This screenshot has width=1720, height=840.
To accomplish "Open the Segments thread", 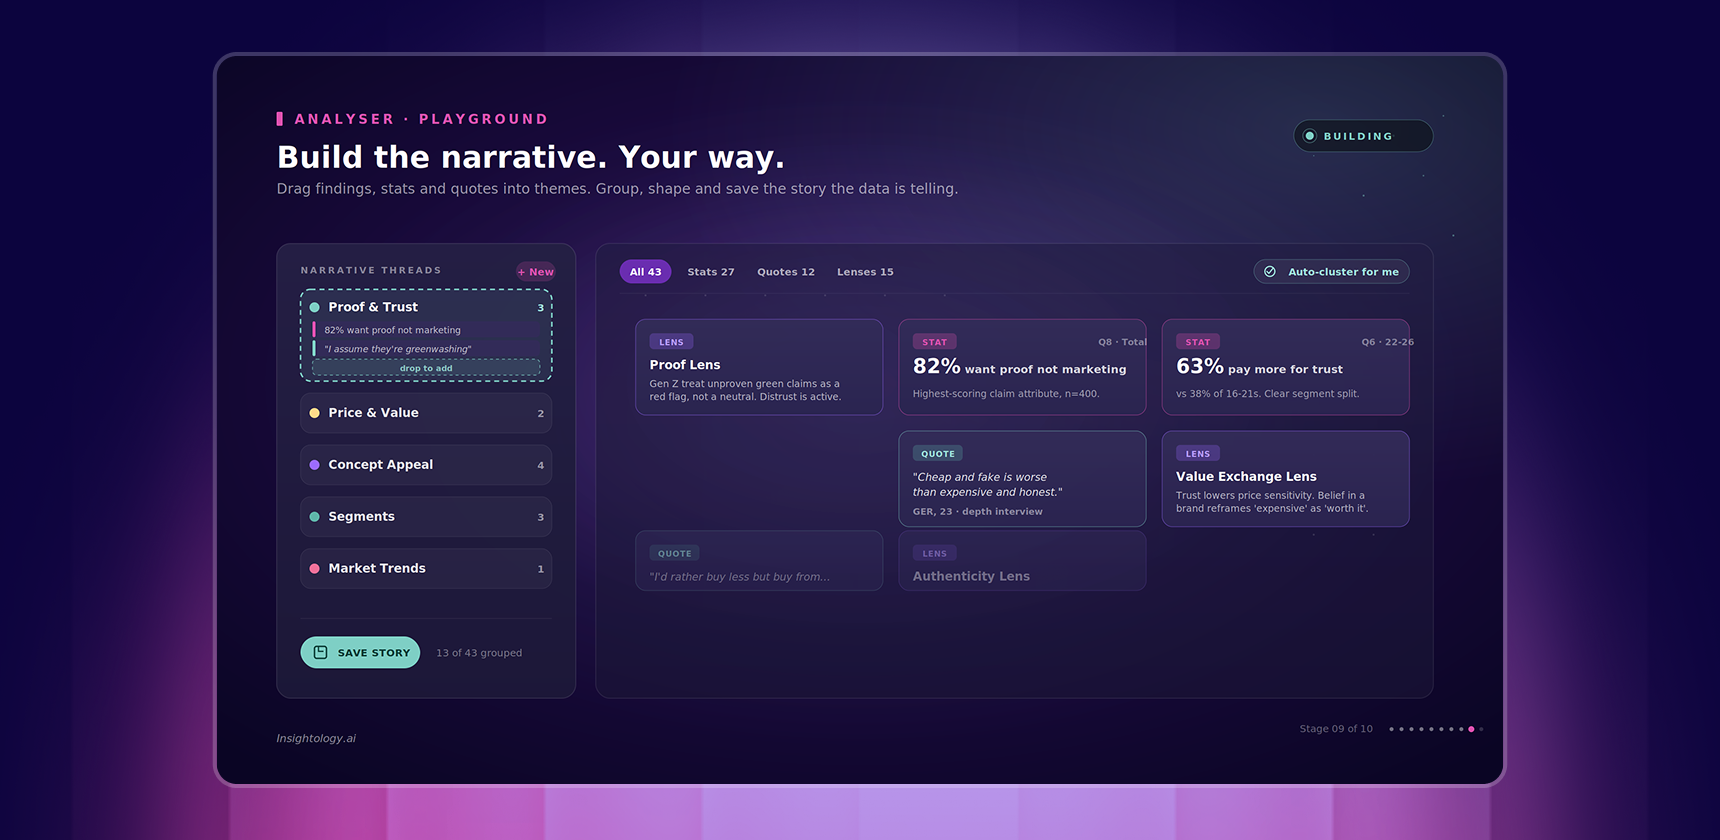I will pyautogui.click(x=426, y=517).
